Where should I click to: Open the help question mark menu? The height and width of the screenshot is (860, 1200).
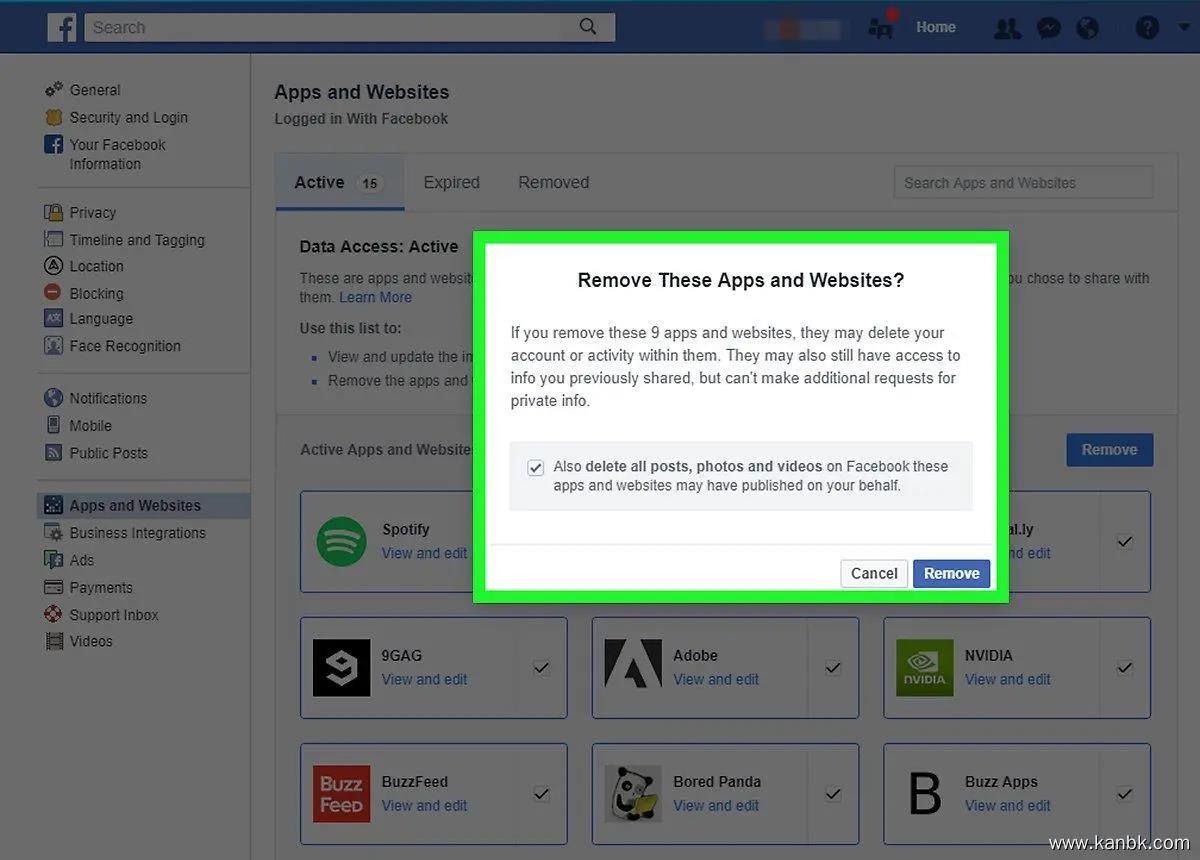[x=1147, y=28]
